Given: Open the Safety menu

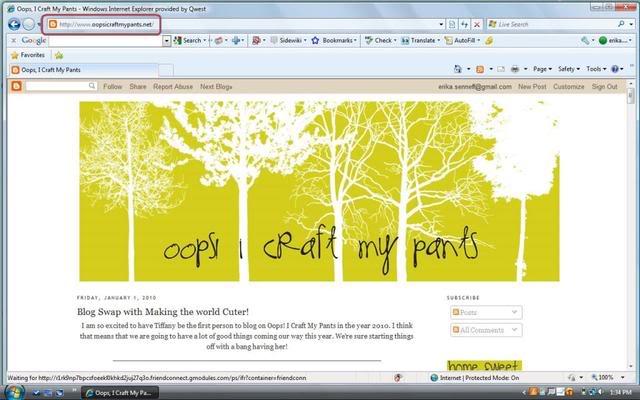Looking at the screenshot, I should pyautogui.click(x=569, y=69).
